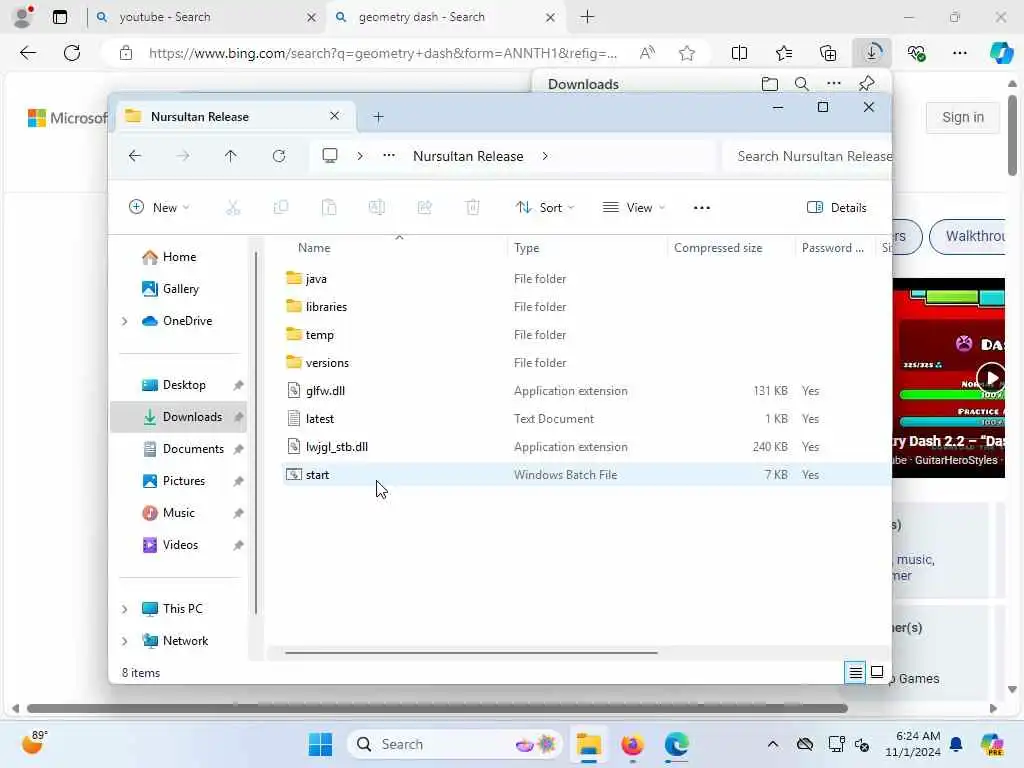Play the Geometry Dash video thumbnail
Image resolution: width=1024 pixels, height=768 pixels.
pos(991,377)
